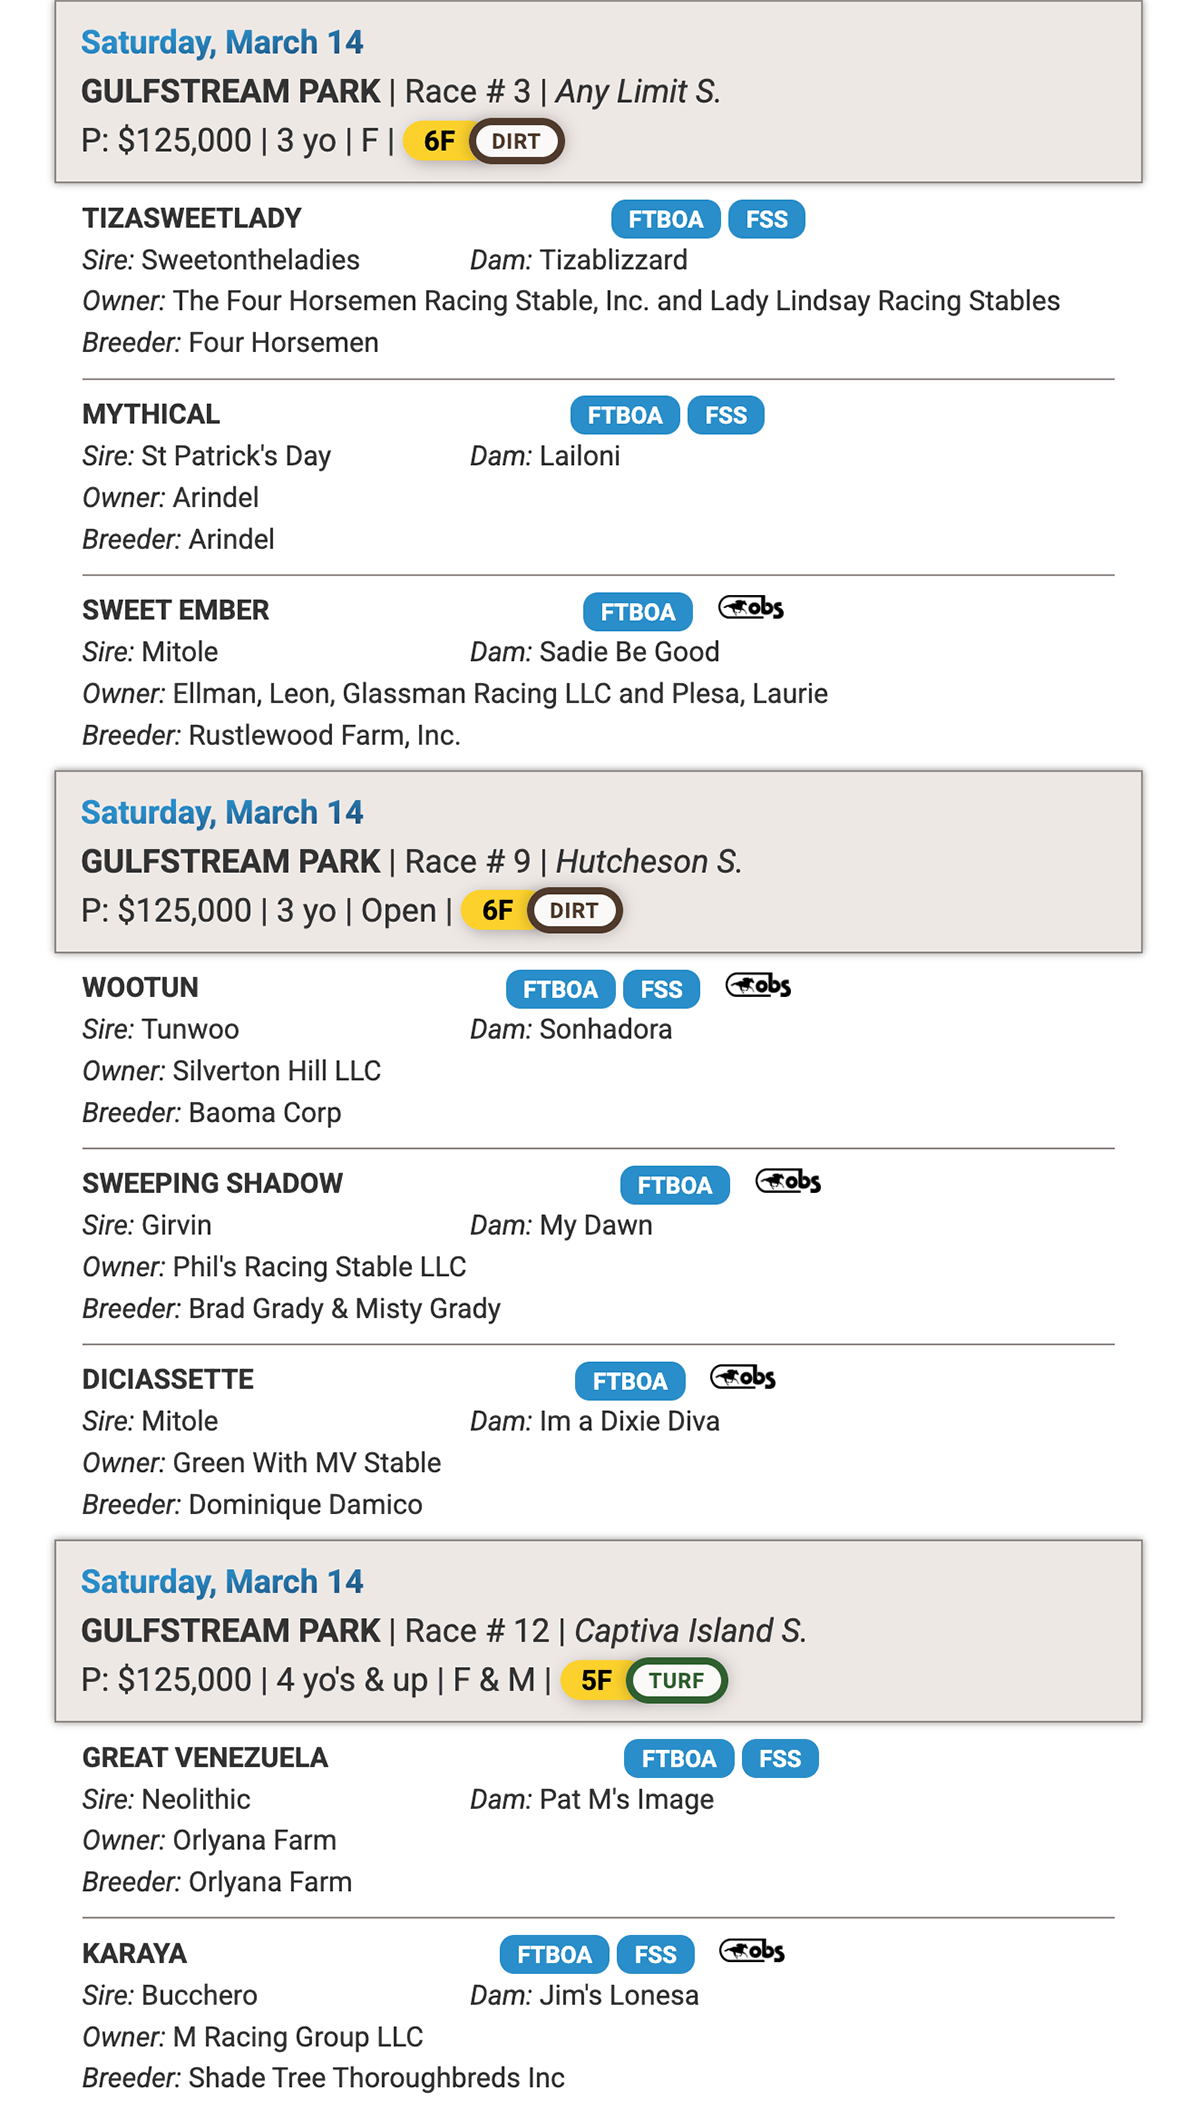Click the OBS logo beside Sweet Ember

pos(751,607)
